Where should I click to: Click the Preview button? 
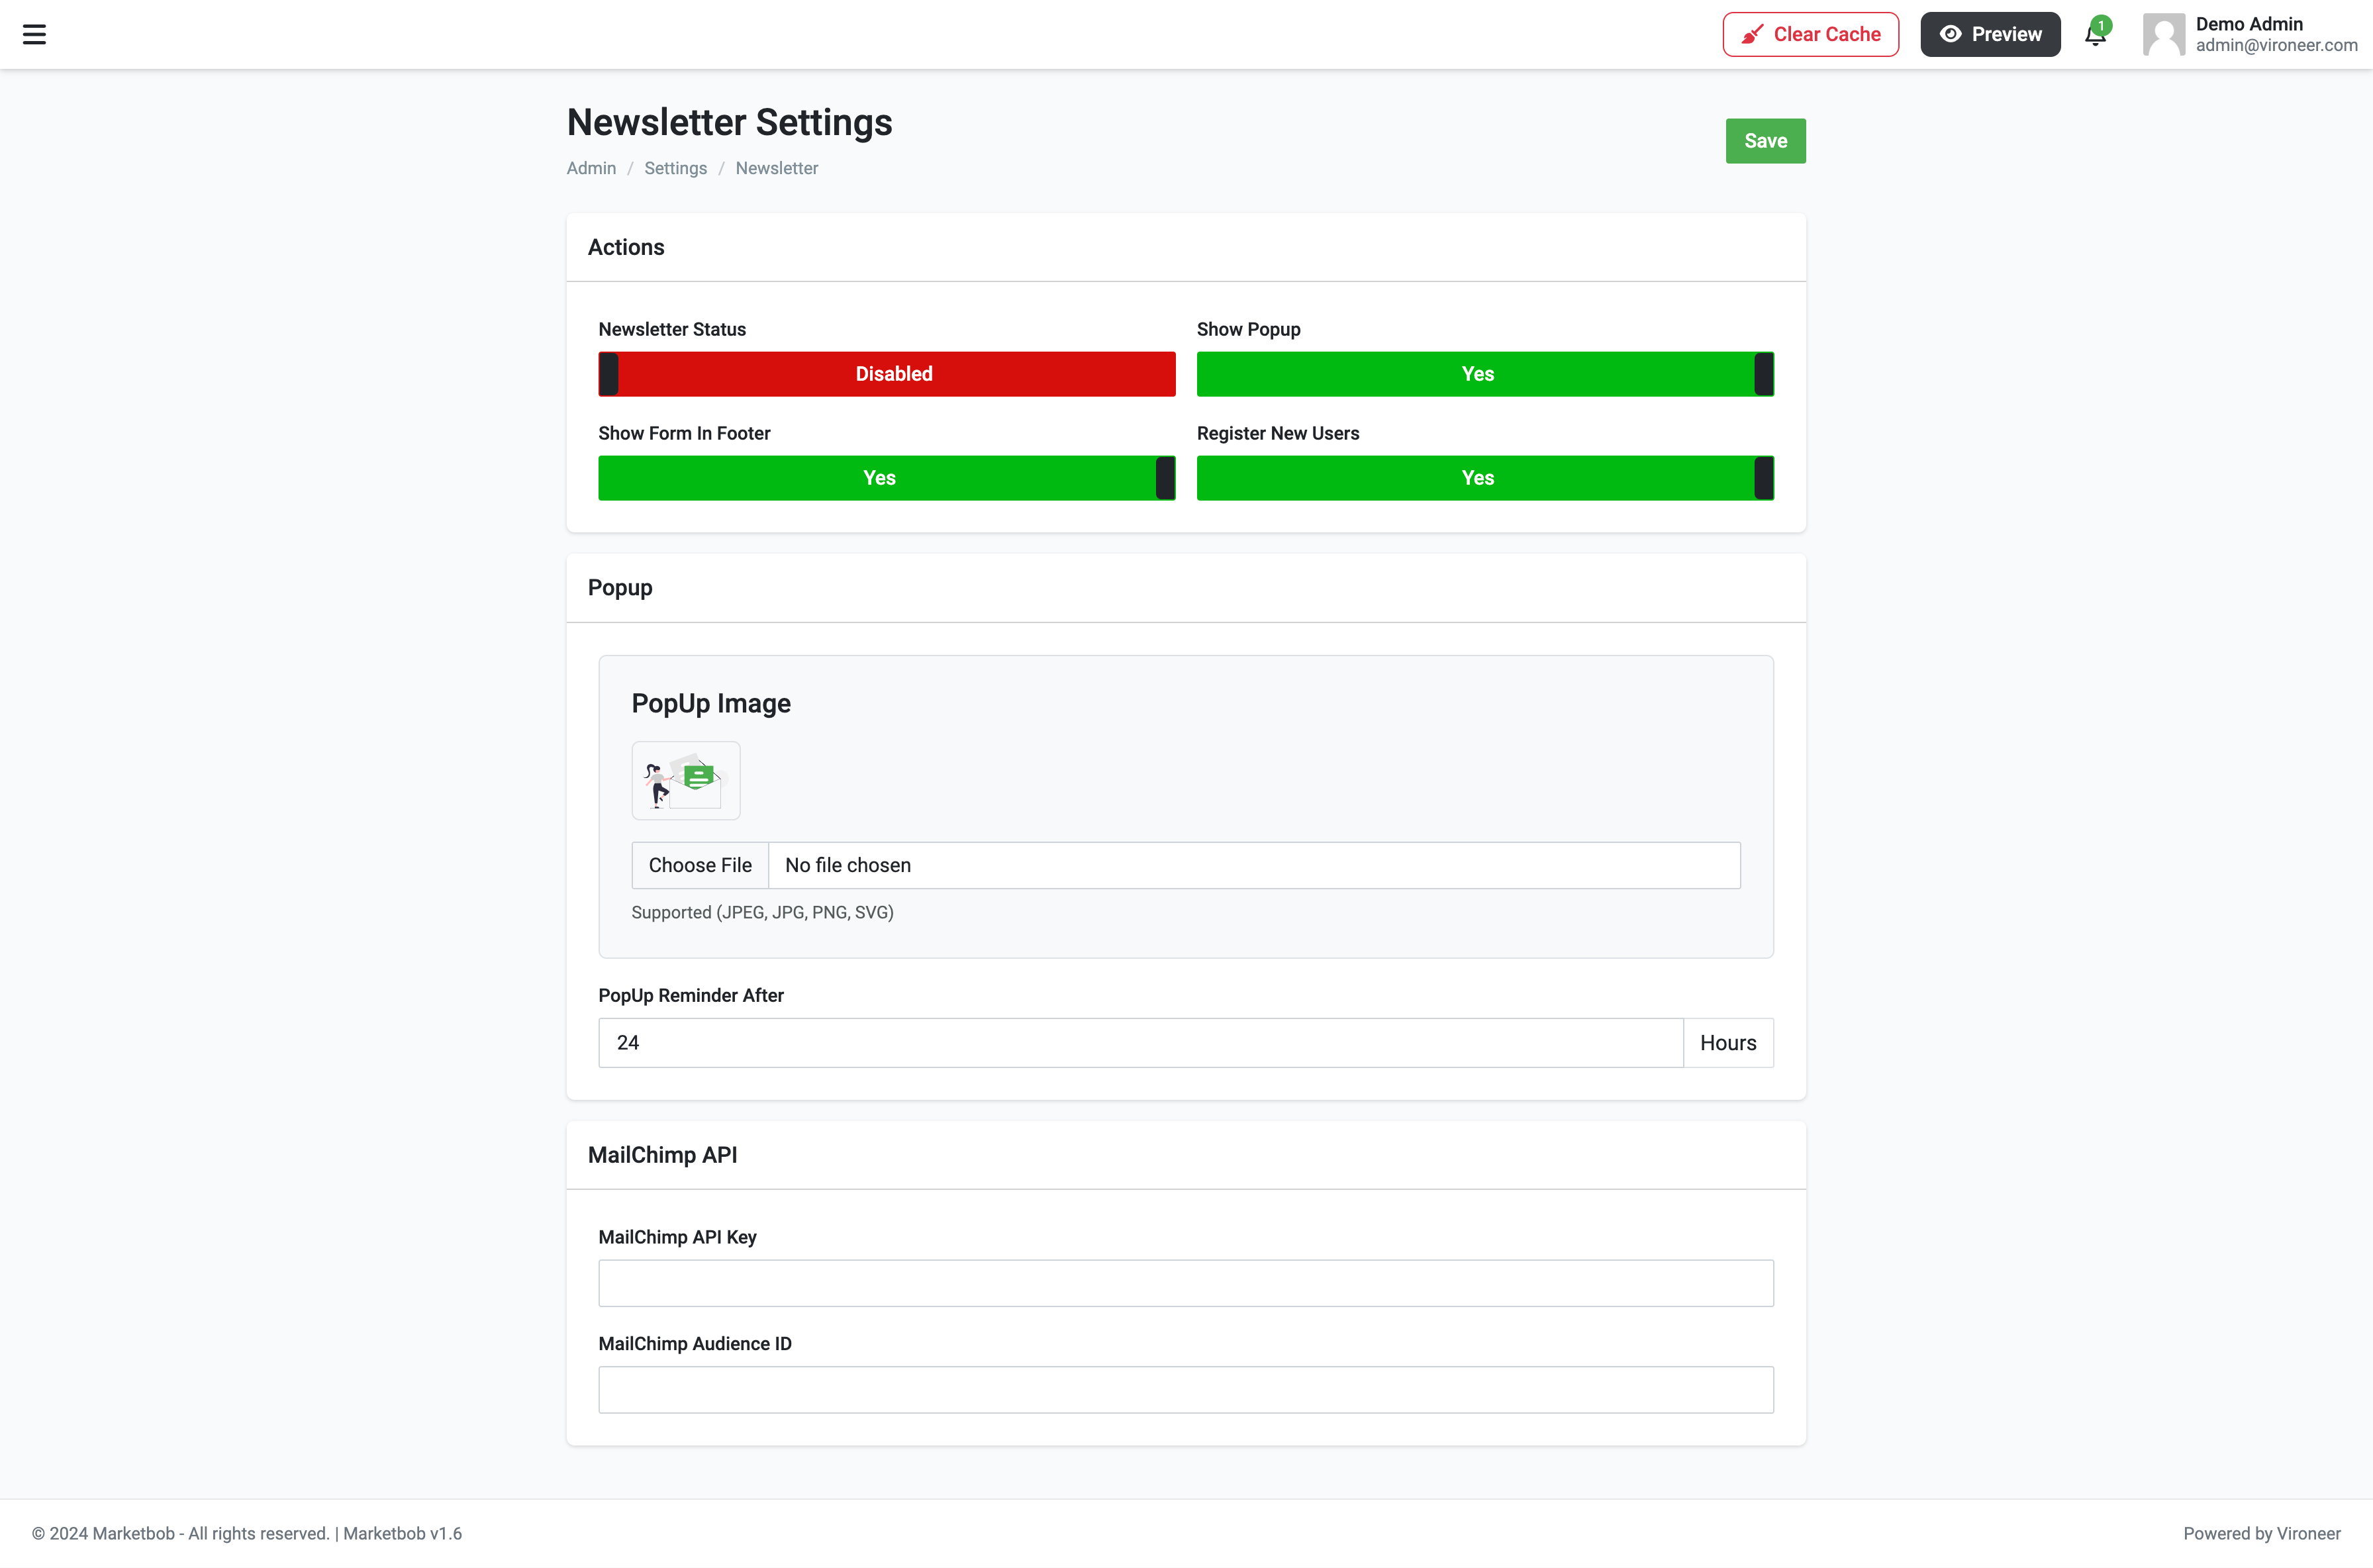[1990, 33]
